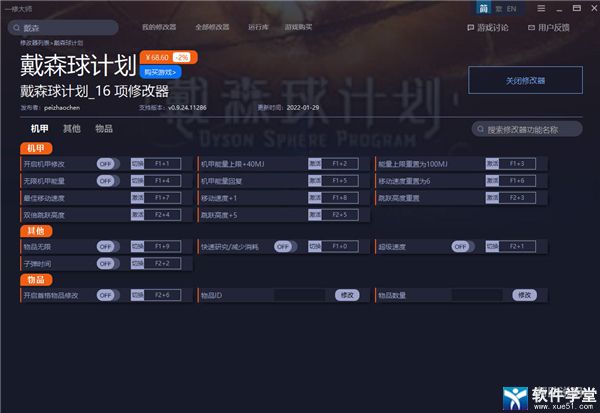The image size is (600, 413).
Task: Open 运行库 in top navigation
Action: click(258, 27)
